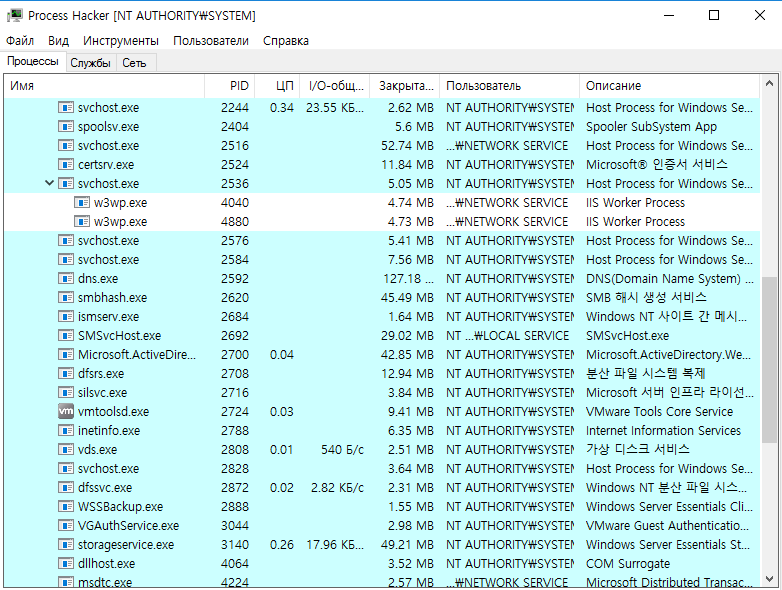Switch to the Службы tab
782x590 pixels.
click(90, 63)
